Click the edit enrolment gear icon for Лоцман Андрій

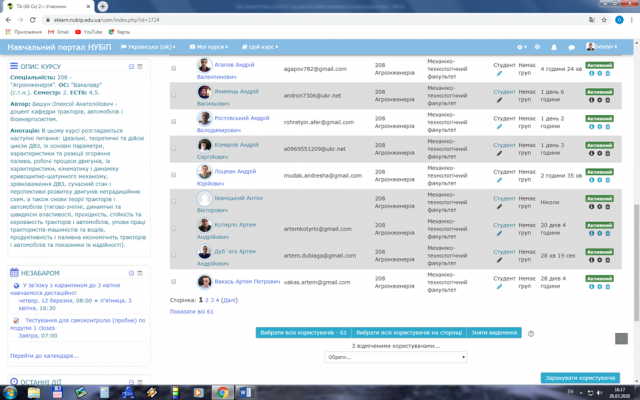[x=598, y=180]
